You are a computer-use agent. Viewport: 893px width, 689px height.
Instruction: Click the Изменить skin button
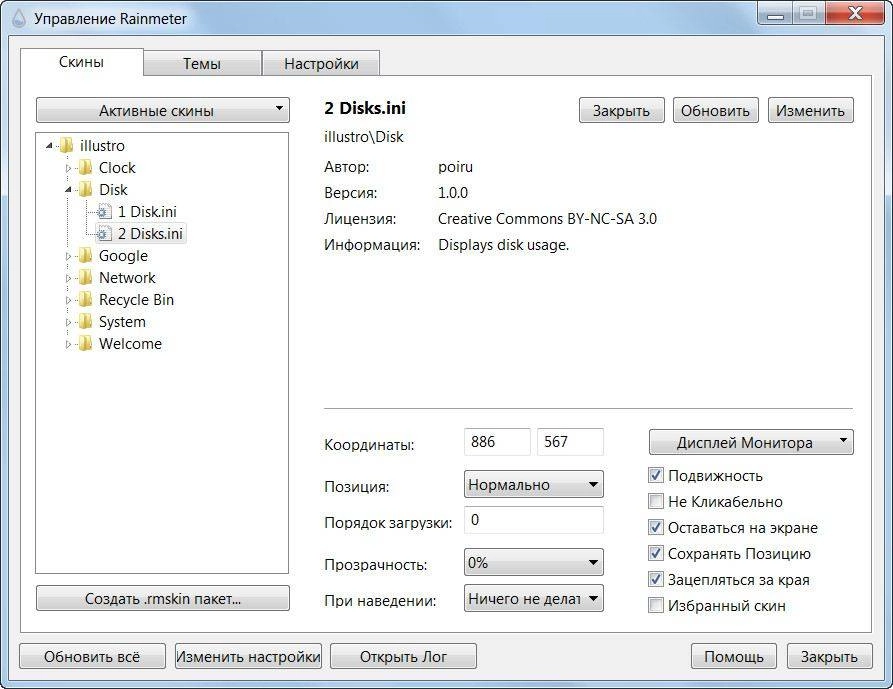pyautogui.click(x=810, y=110)
